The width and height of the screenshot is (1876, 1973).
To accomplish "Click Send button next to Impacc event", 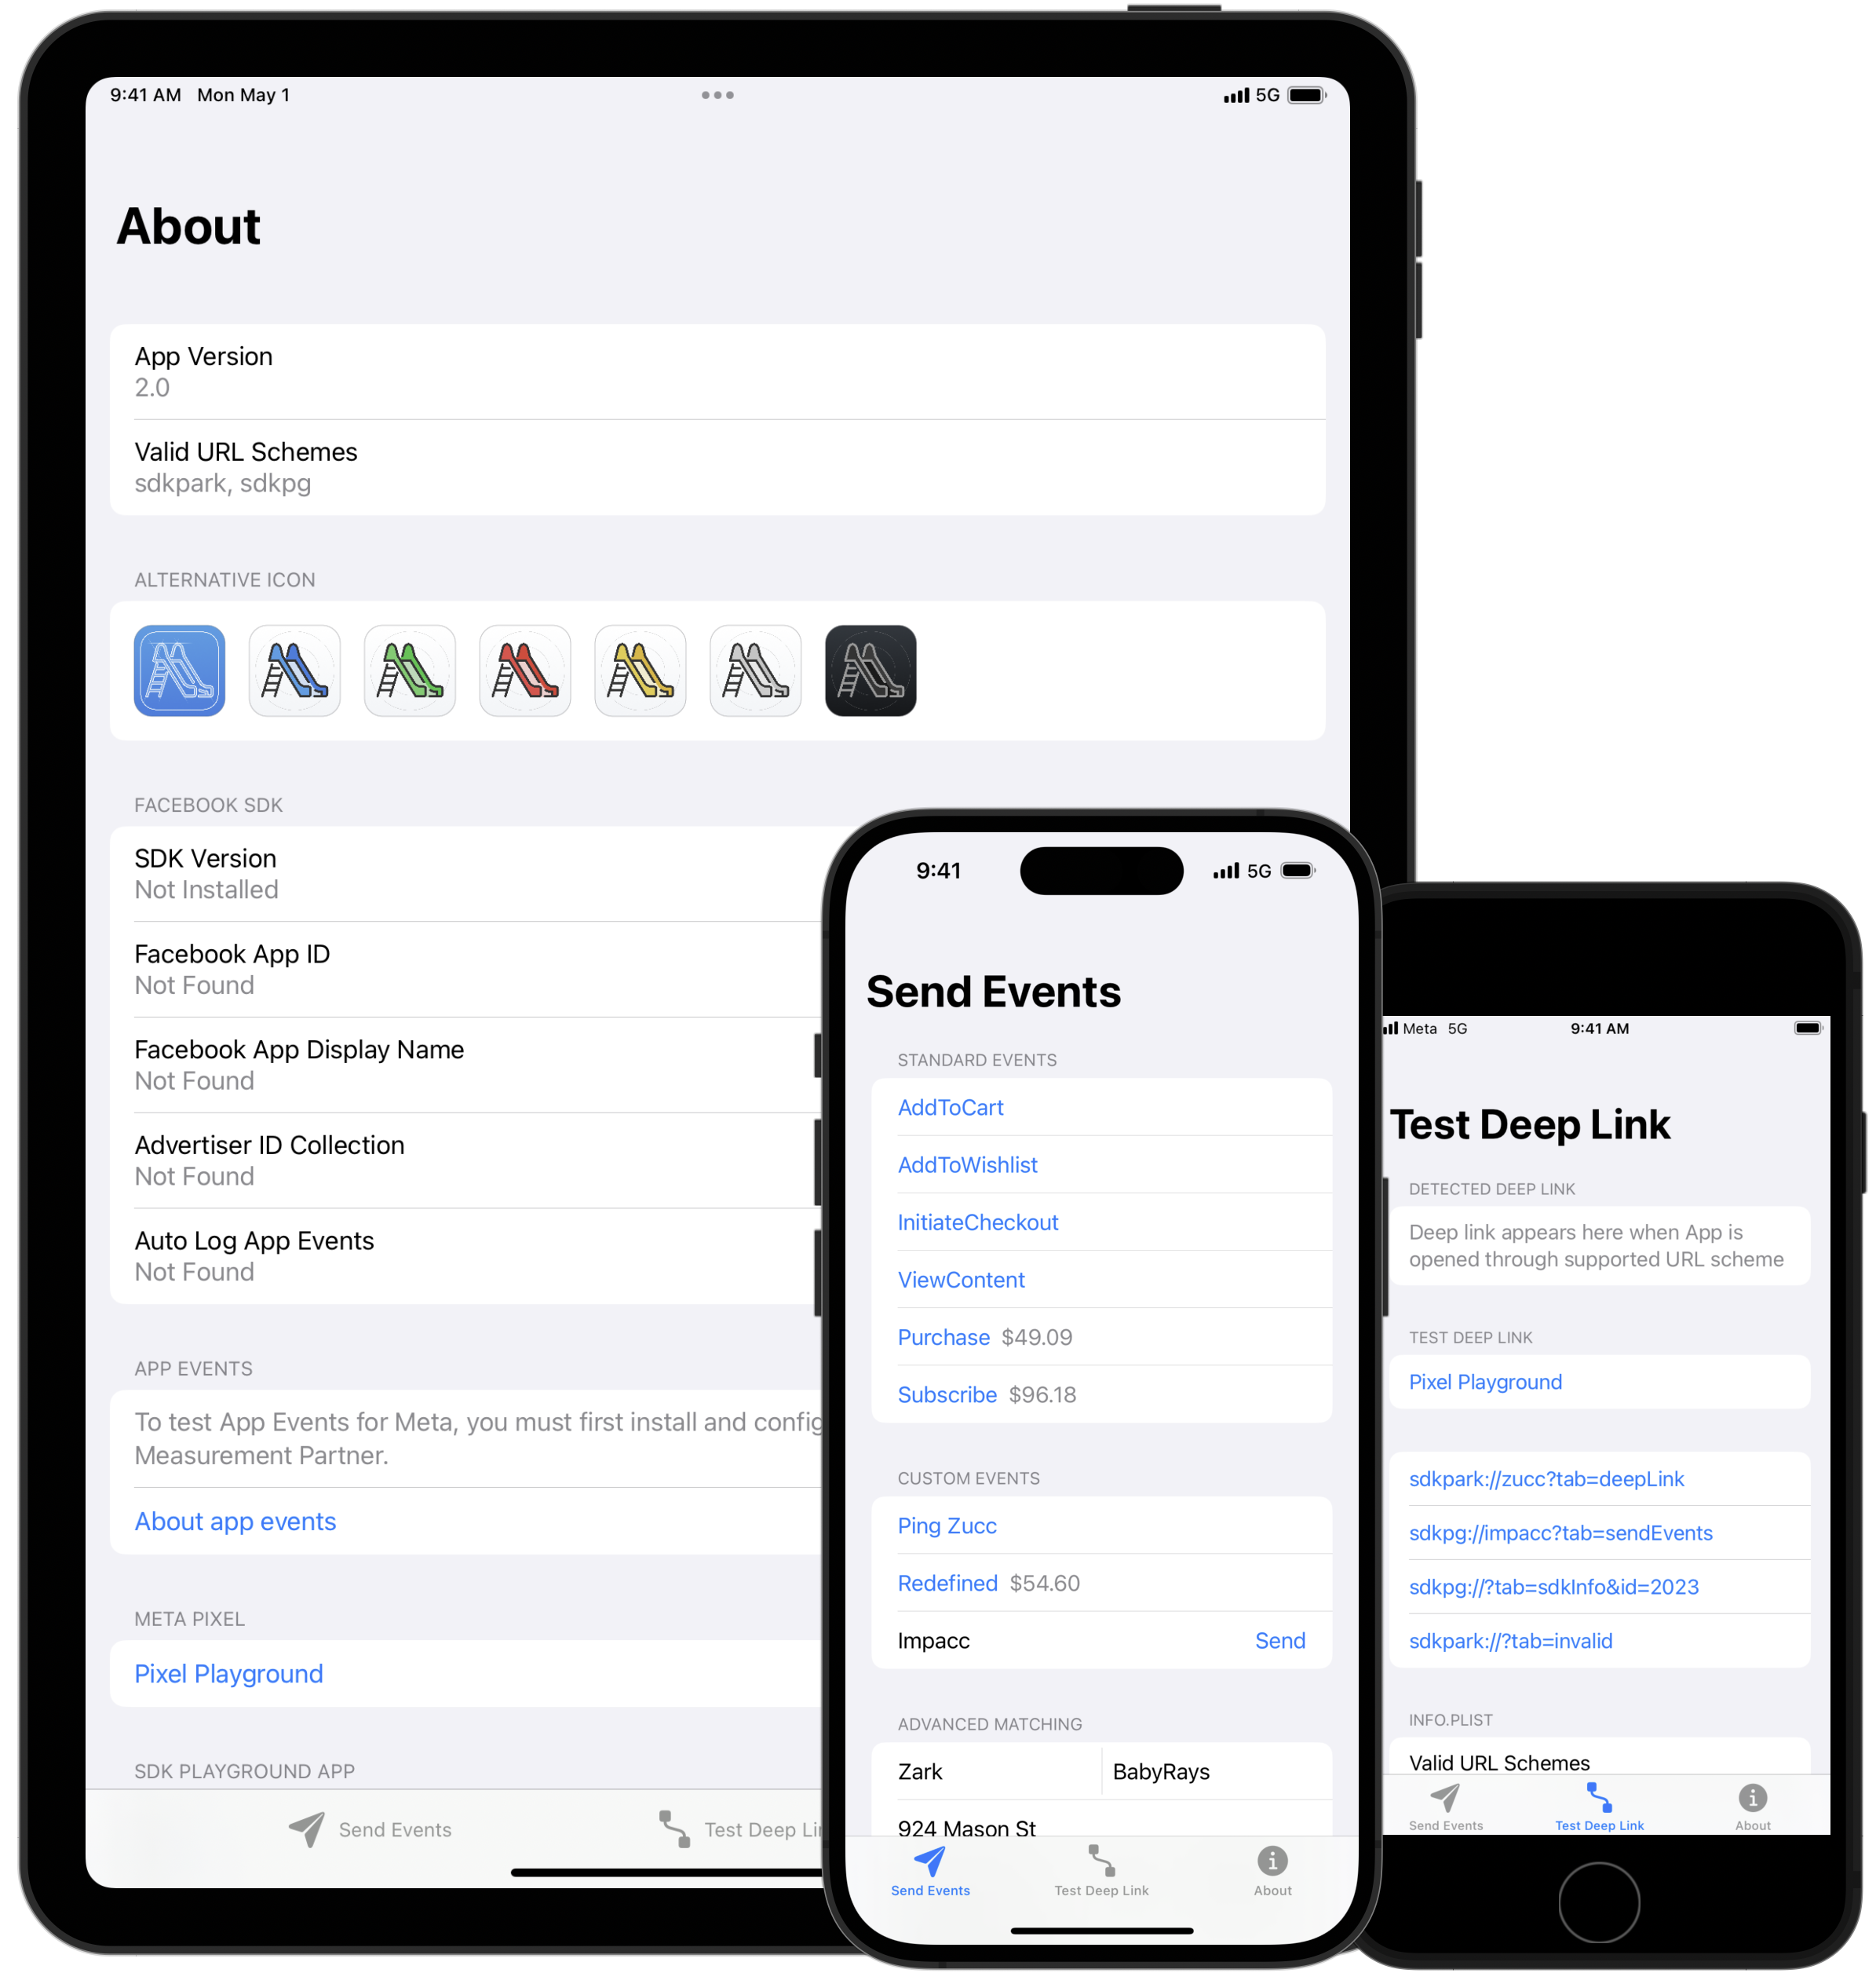I will pos(1279,1642).
